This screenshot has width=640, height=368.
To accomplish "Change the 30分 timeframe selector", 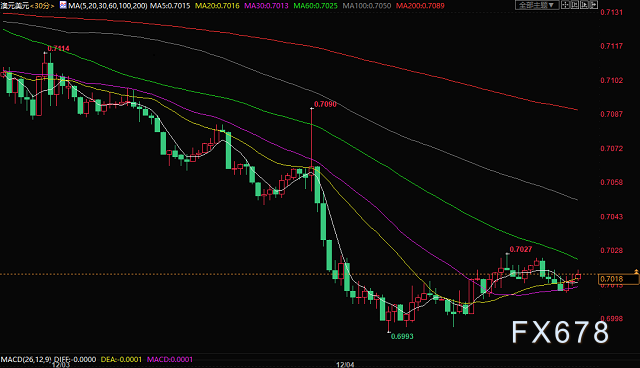I will [x=42, y=6].
